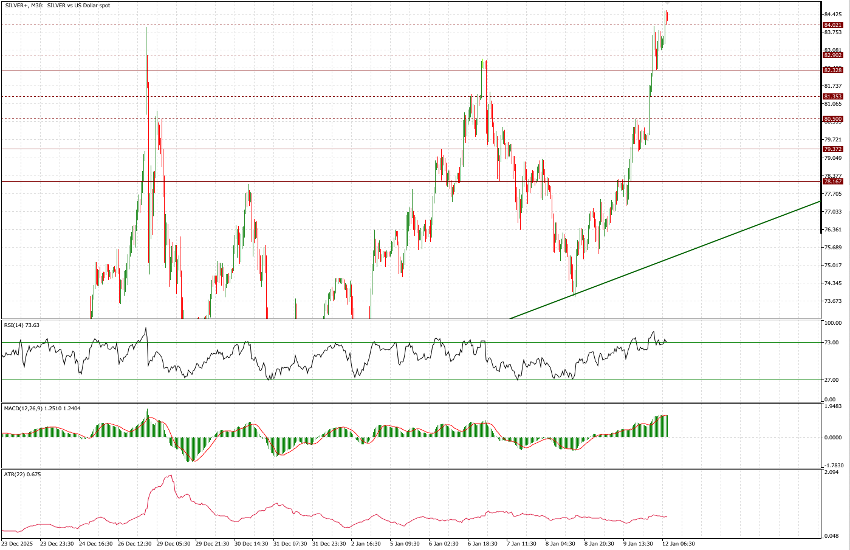Select the 79.372 price level tag
Screen dimensions: 850x550
click(x=830, y=149)
